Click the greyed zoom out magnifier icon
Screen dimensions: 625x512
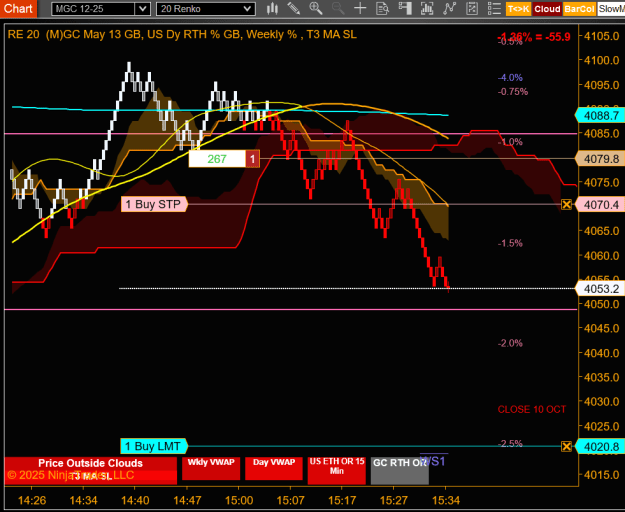click(x=338, y=8)
